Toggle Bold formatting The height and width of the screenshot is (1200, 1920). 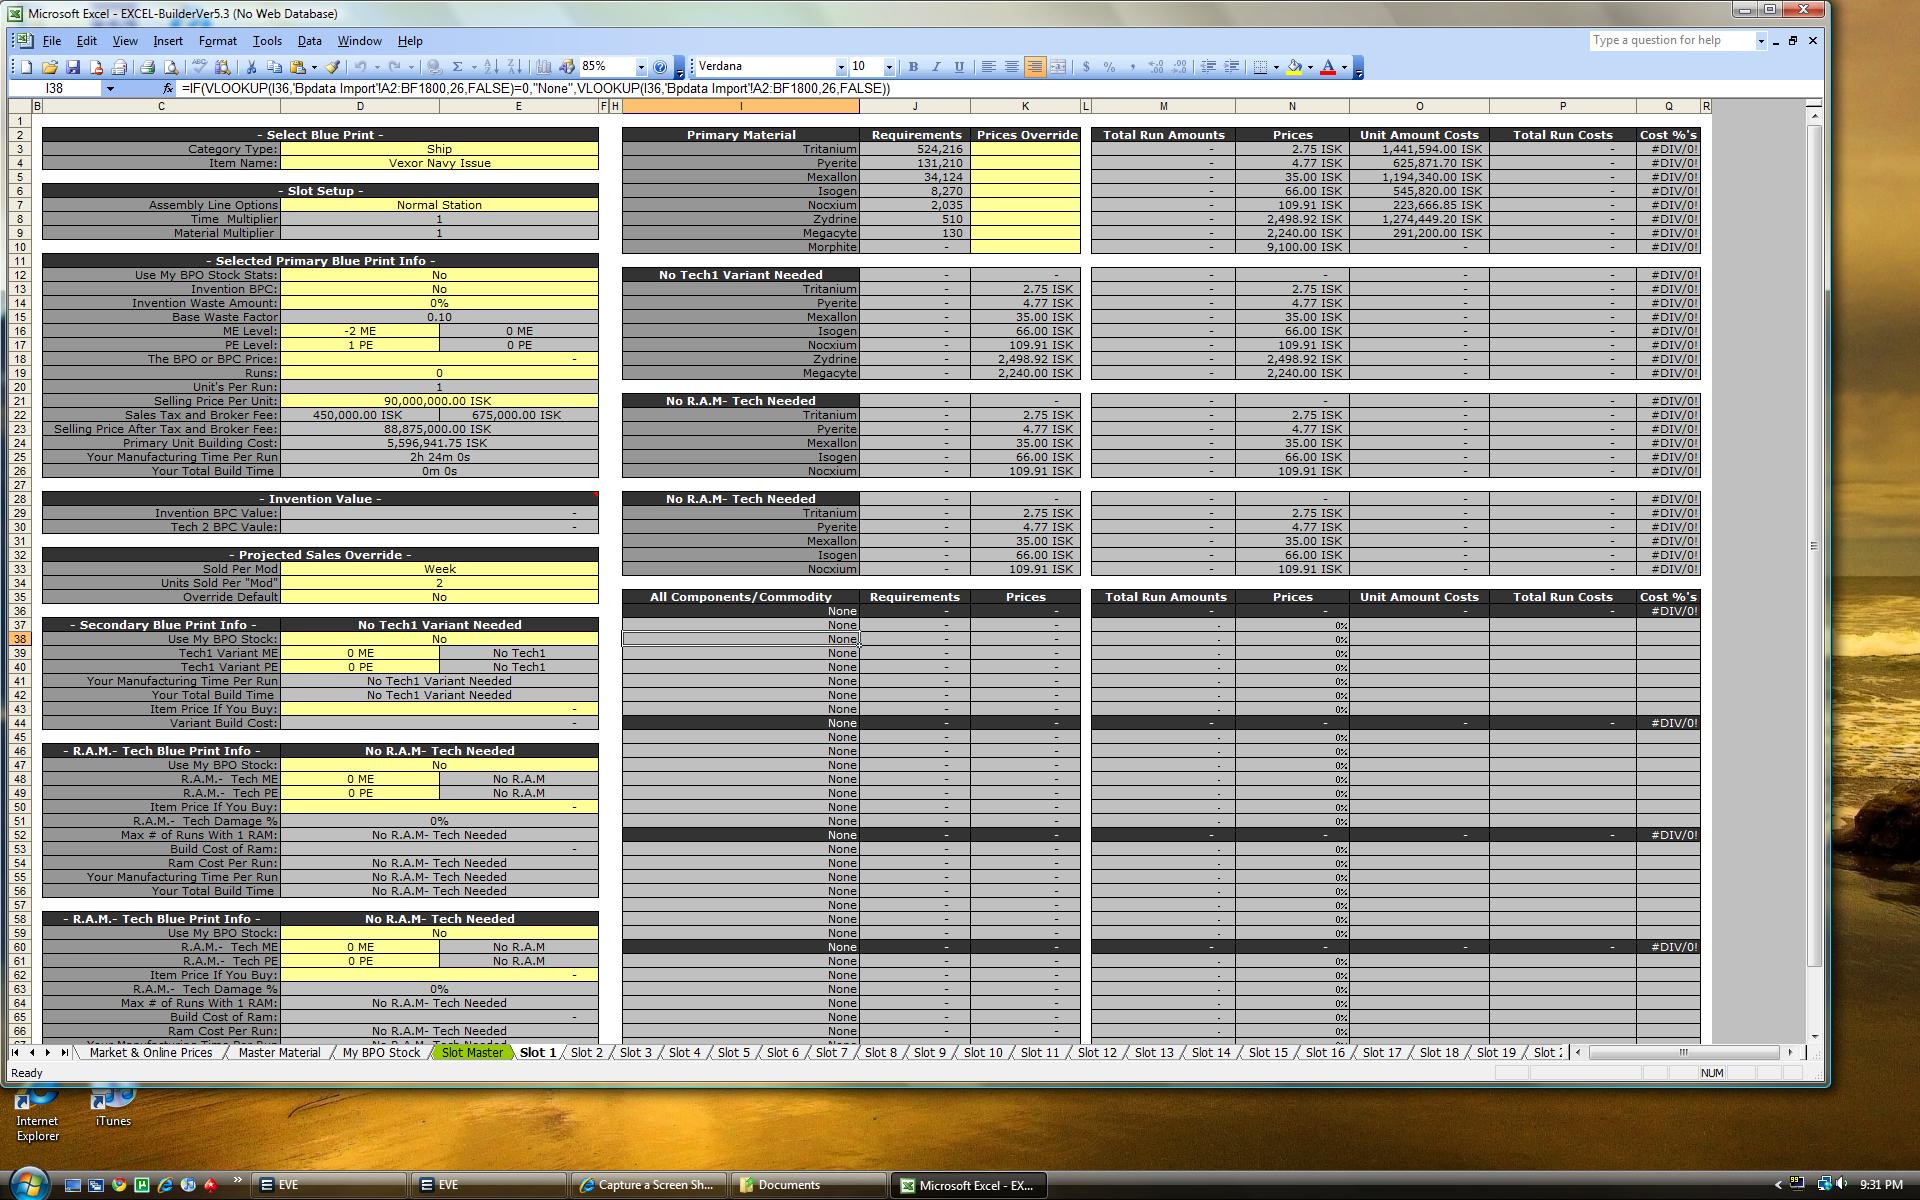point(912,67)
